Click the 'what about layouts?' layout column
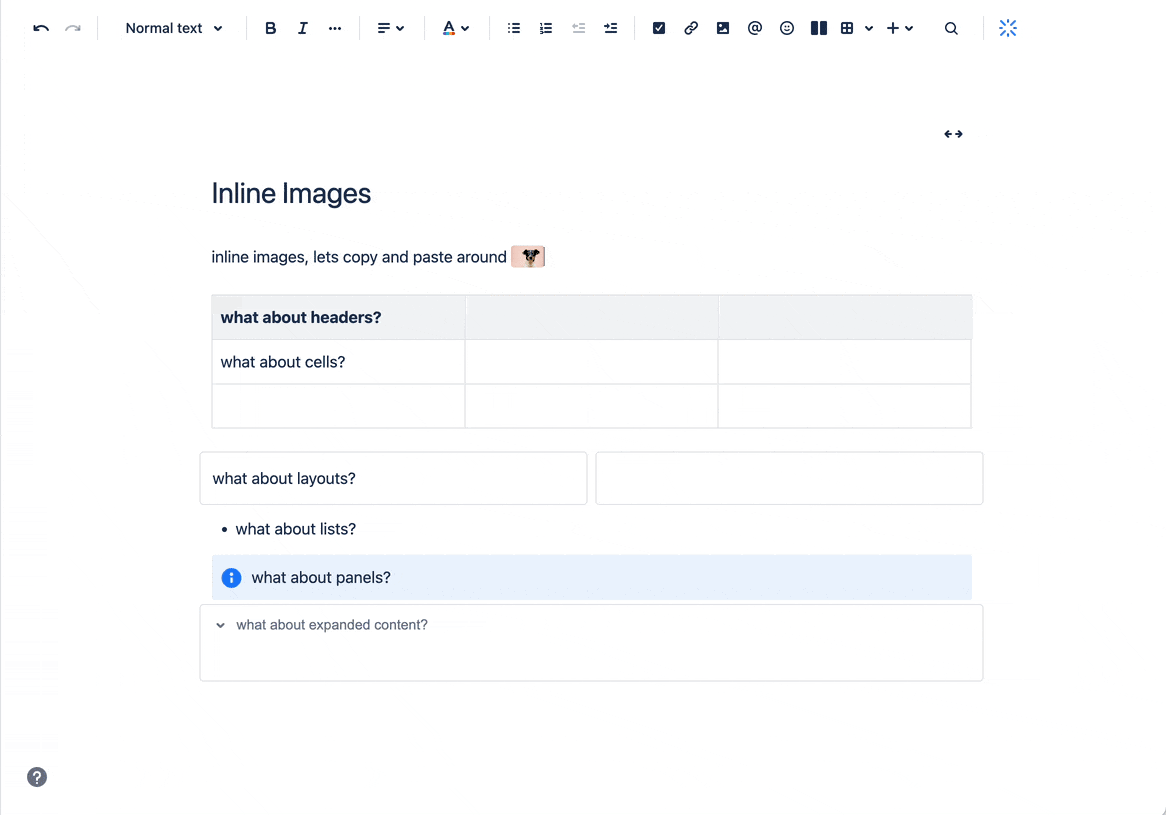 tap(393, 478)
